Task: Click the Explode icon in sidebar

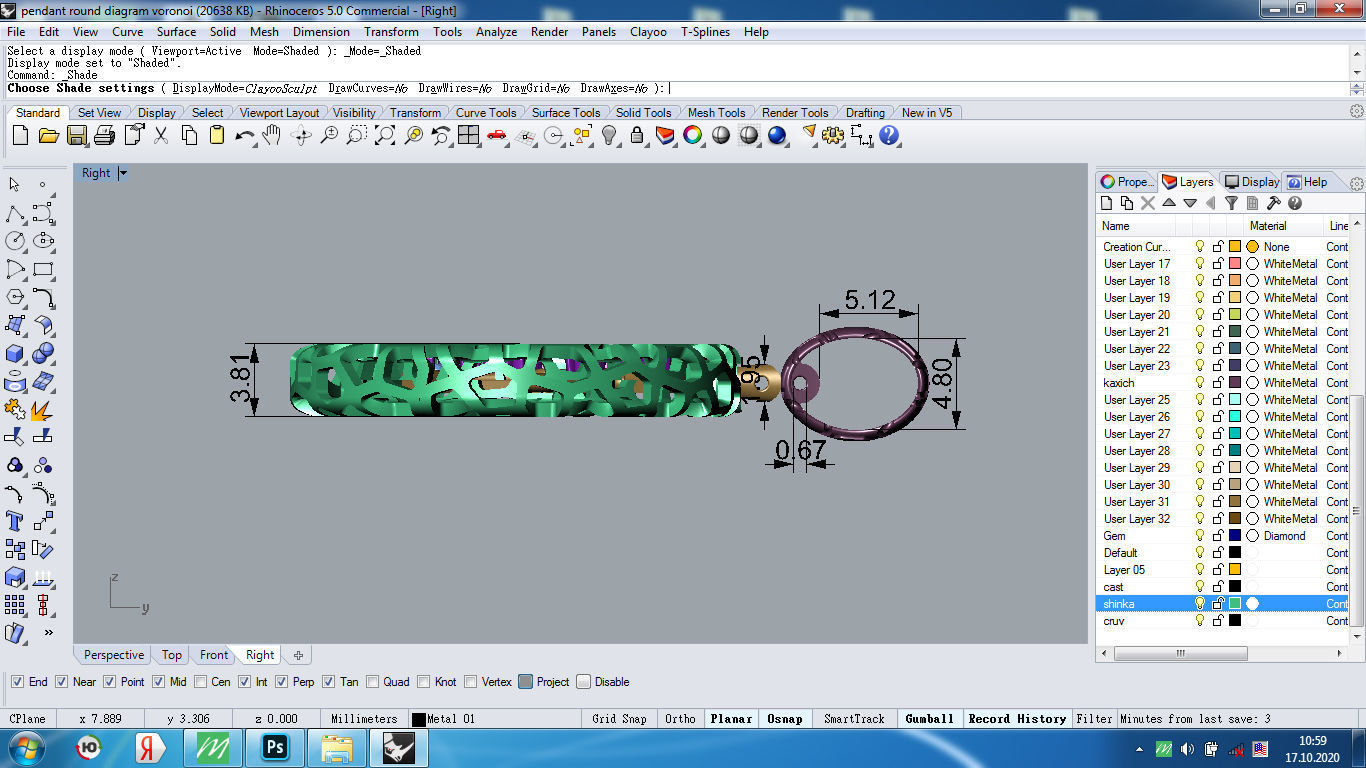Action: tap(43, 409)
